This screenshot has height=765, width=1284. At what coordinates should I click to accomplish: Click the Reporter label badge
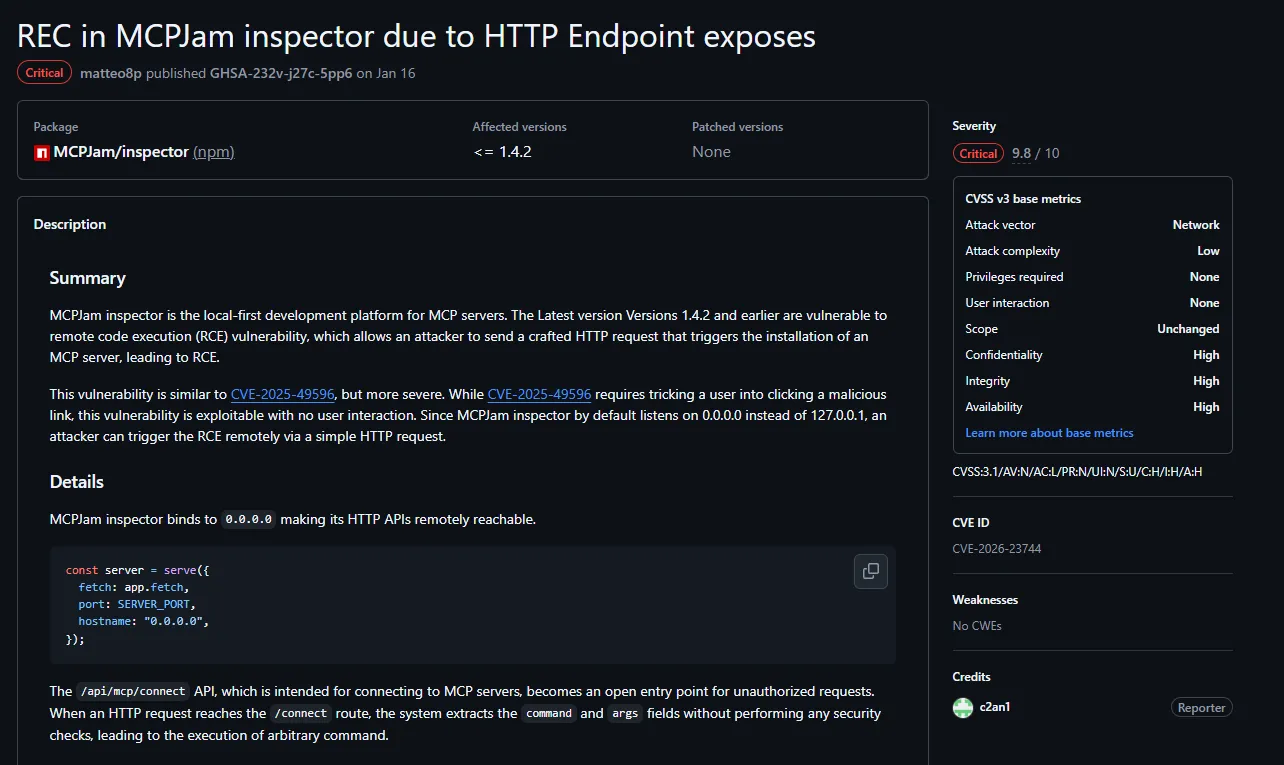(x=1201, y=708)
